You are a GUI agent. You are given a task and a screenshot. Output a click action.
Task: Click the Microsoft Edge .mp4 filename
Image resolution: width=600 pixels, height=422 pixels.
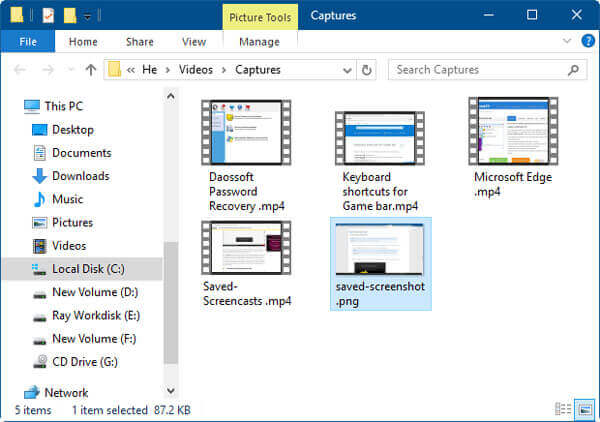tap(513, 184)
